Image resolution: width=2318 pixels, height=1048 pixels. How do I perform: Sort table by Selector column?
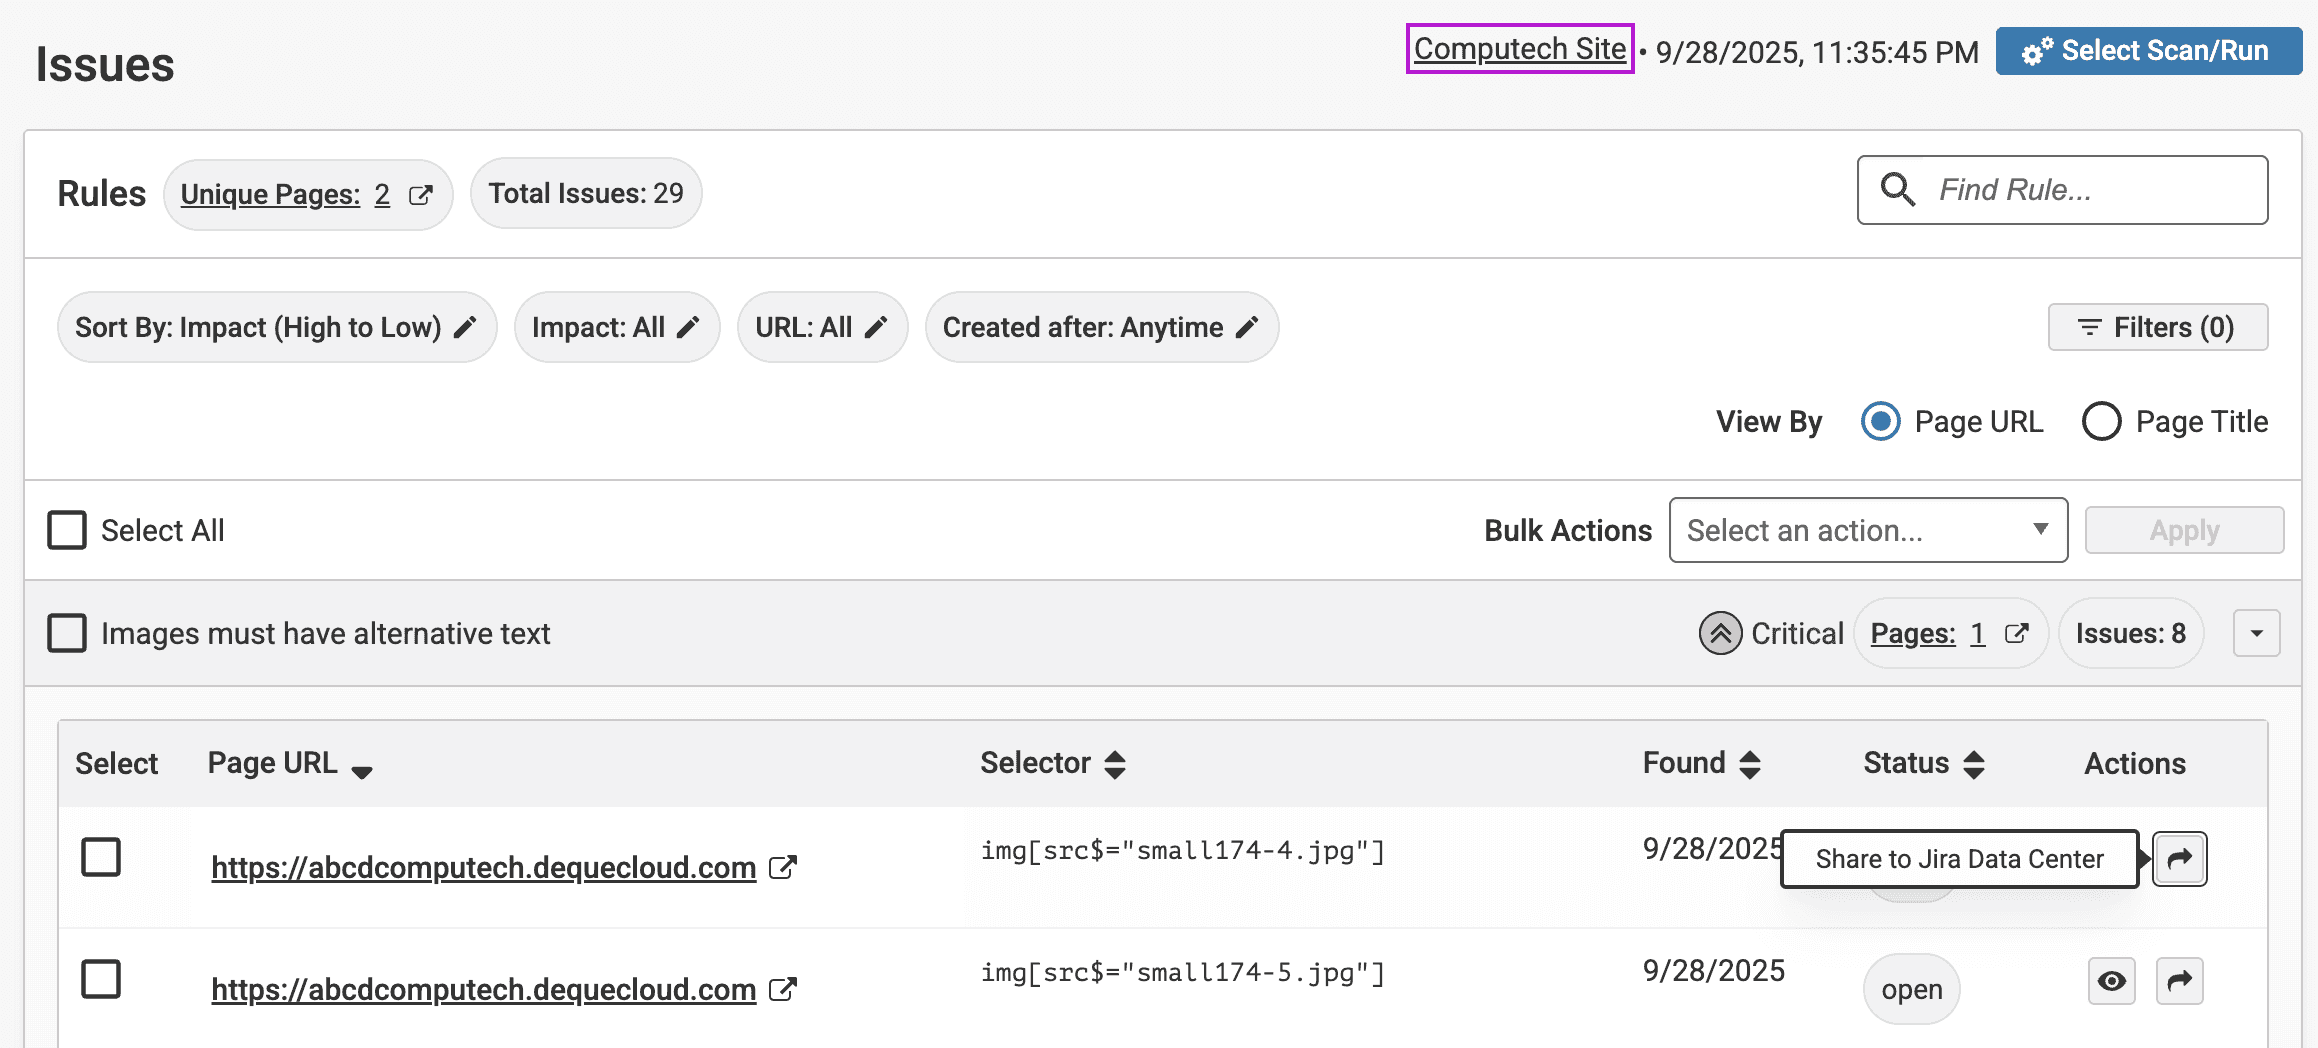[x=1114, y=765]
